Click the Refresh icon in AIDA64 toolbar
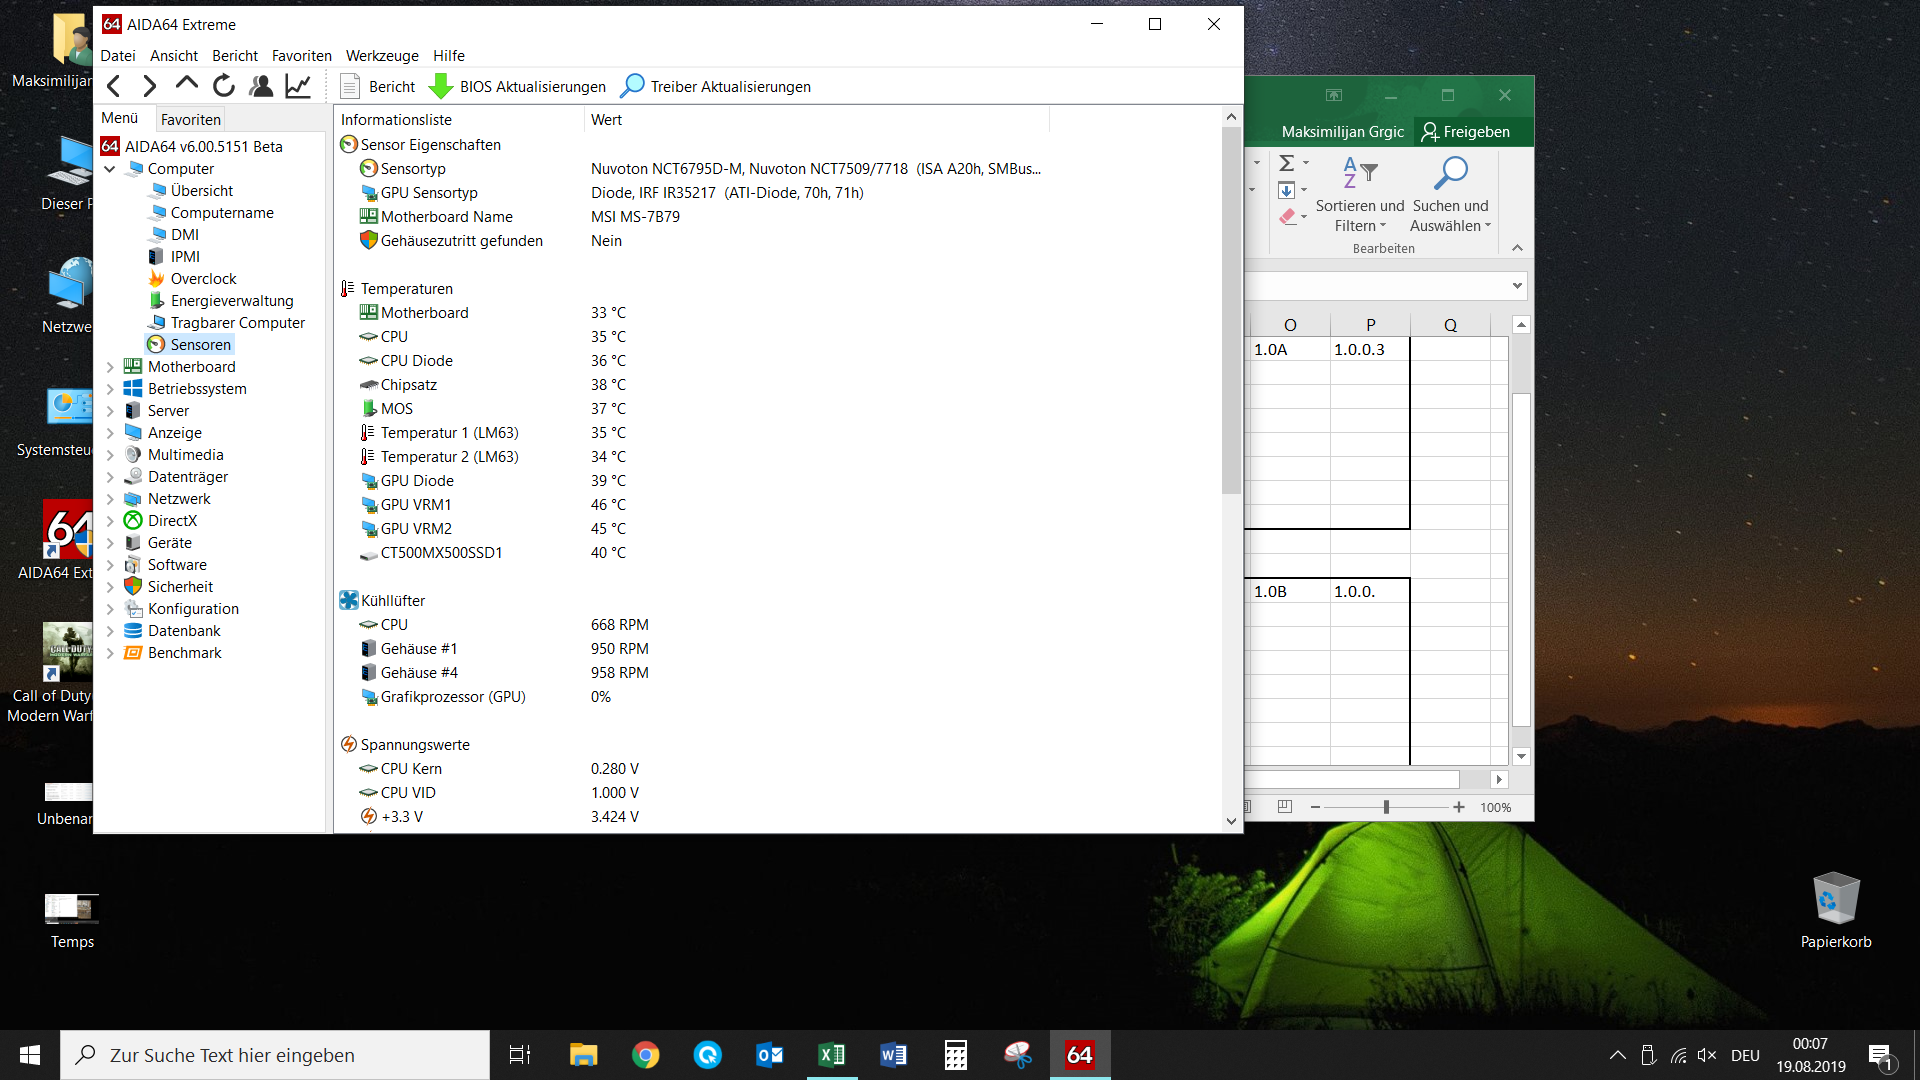The width and height of the screenshot is (1920, 1080). pos(224,86)
